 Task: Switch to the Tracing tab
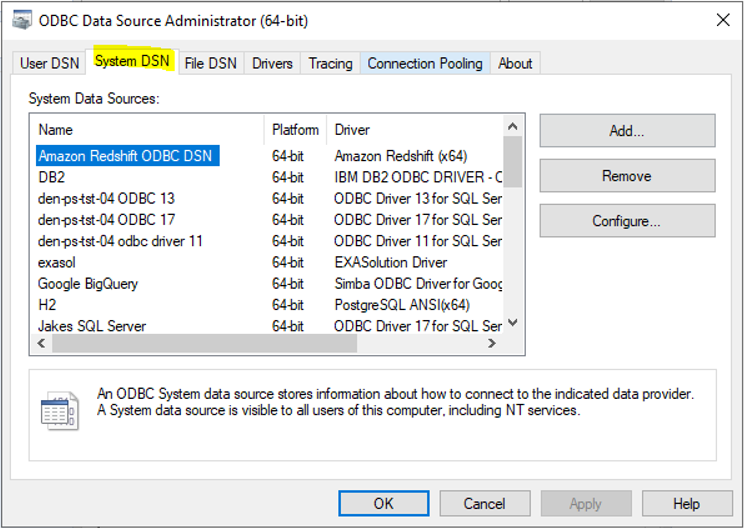pyautogui.click(x=330, y=63)
